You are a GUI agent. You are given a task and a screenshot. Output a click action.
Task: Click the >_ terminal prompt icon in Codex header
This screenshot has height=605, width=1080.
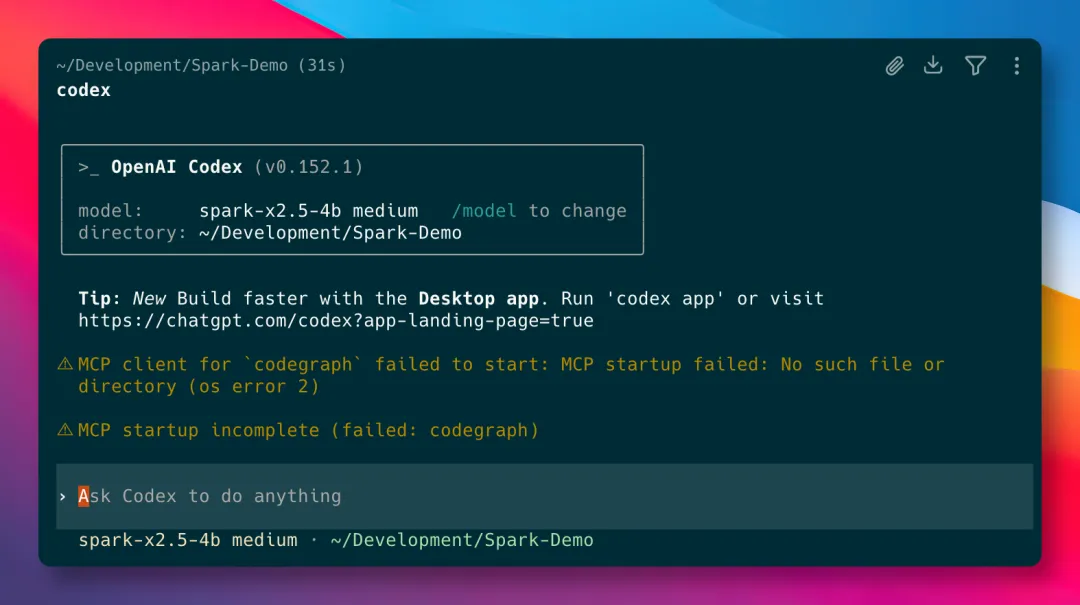(88, 167)
